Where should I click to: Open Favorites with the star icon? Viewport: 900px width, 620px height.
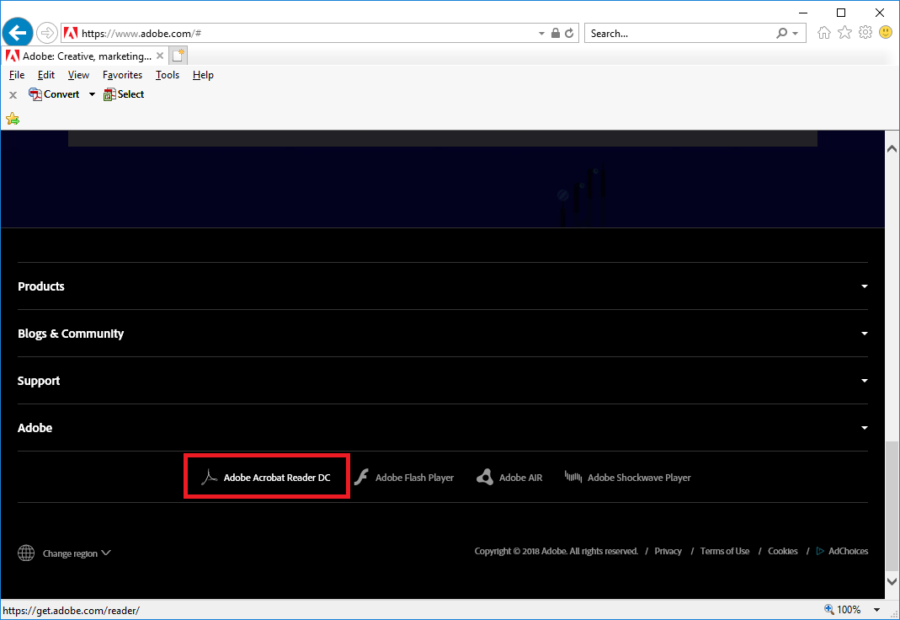(x=844, y=32)
